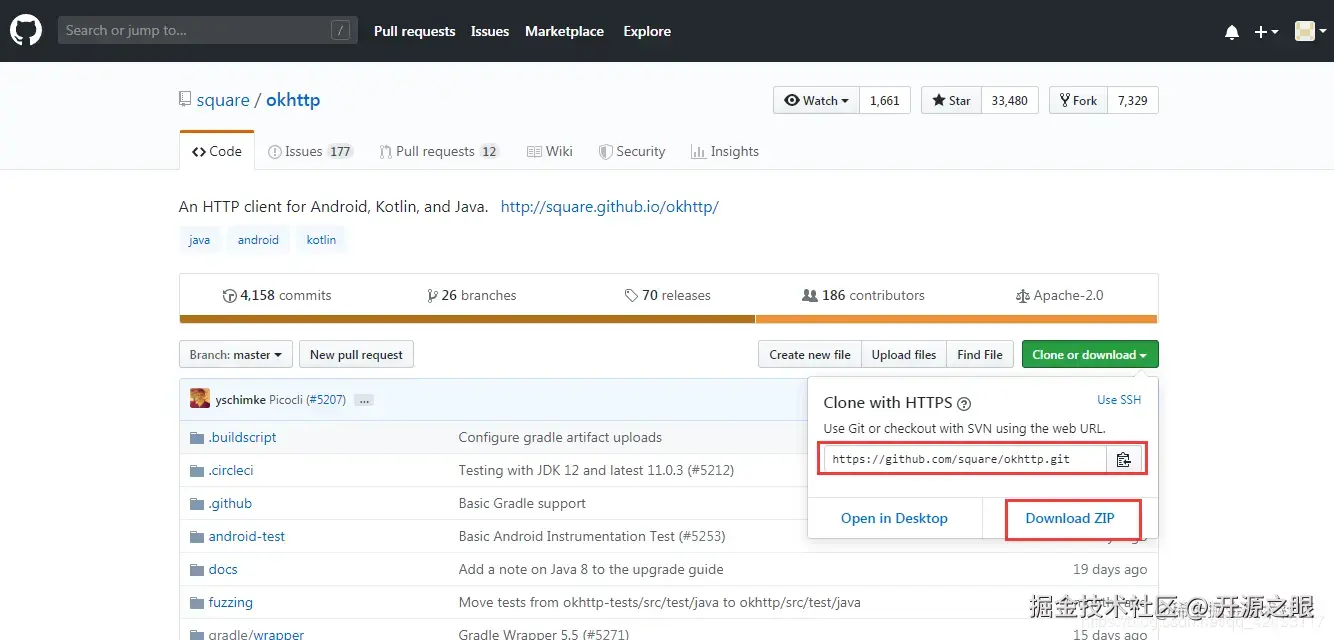1334x640 pixels.
Task: Expand the commit message ellipsis button
Action: pos(364,400)
